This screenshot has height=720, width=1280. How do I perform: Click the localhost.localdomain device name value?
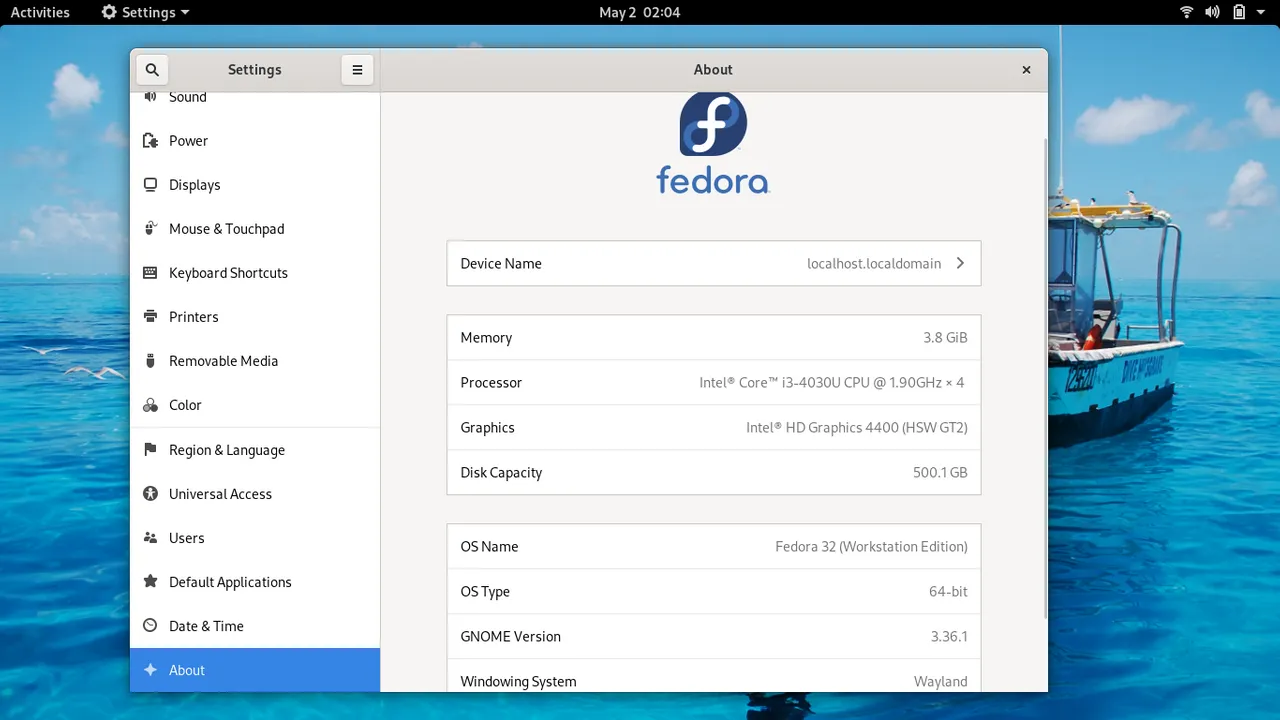(x=874, y=264)
